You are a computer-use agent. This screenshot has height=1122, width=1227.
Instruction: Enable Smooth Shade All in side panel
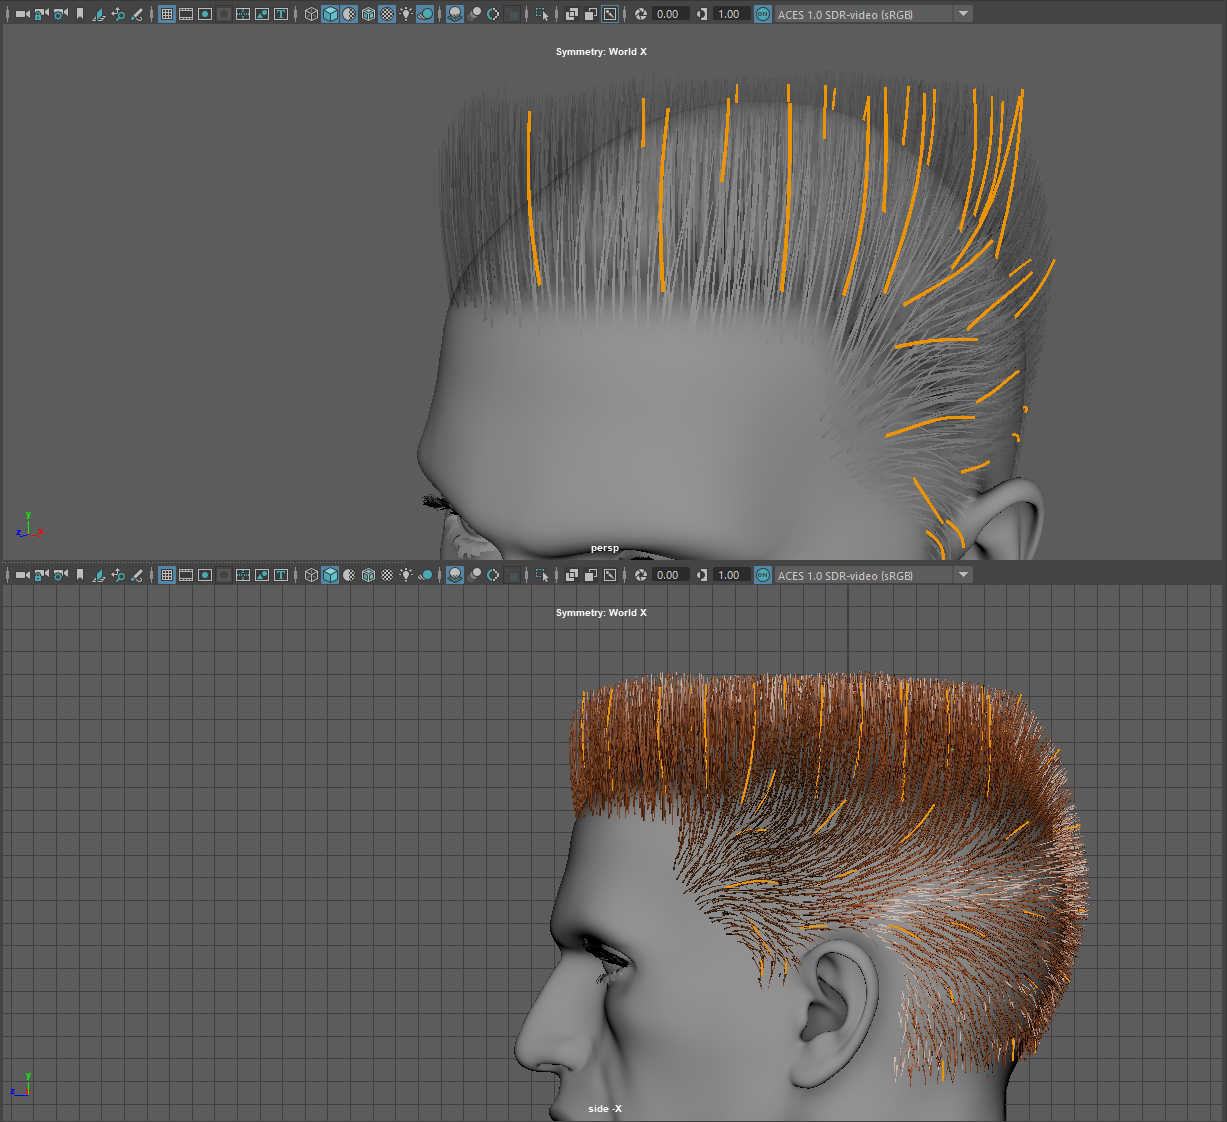click(x=330, y=575)
